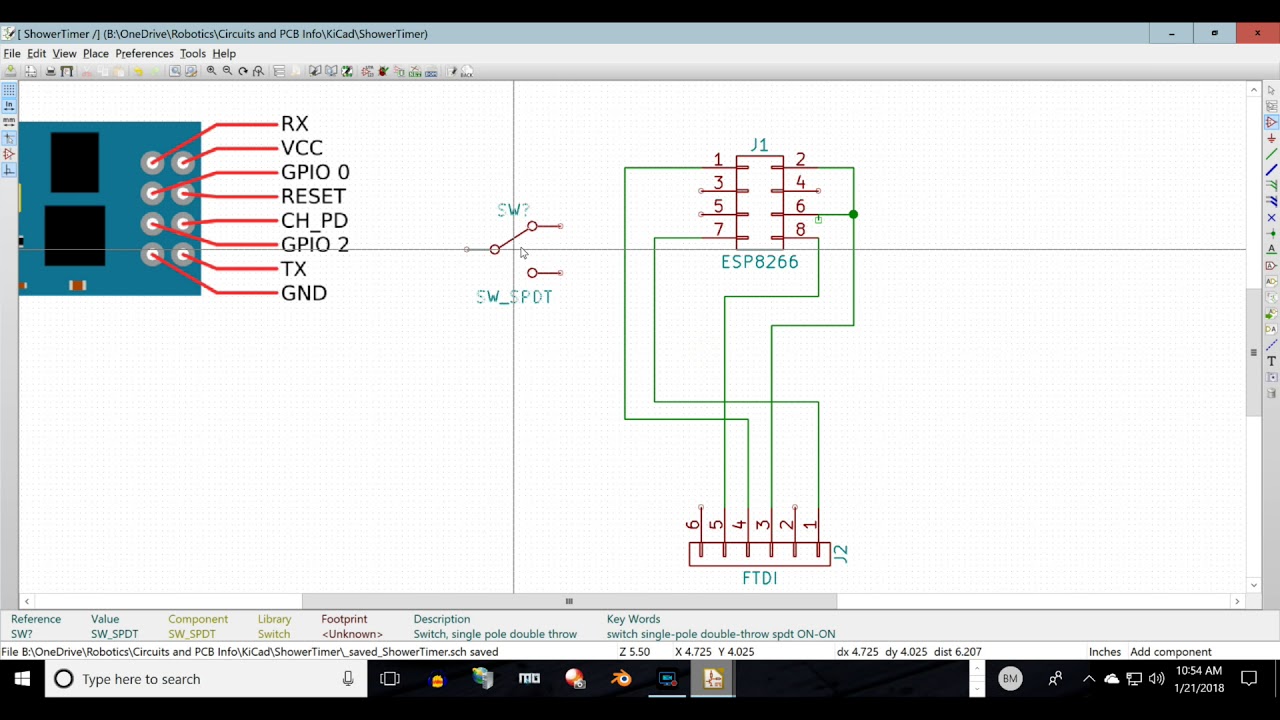Viewport: 1280px width, 720px height.
Task: Redraw the schematic view
Action: pos(243,71)
